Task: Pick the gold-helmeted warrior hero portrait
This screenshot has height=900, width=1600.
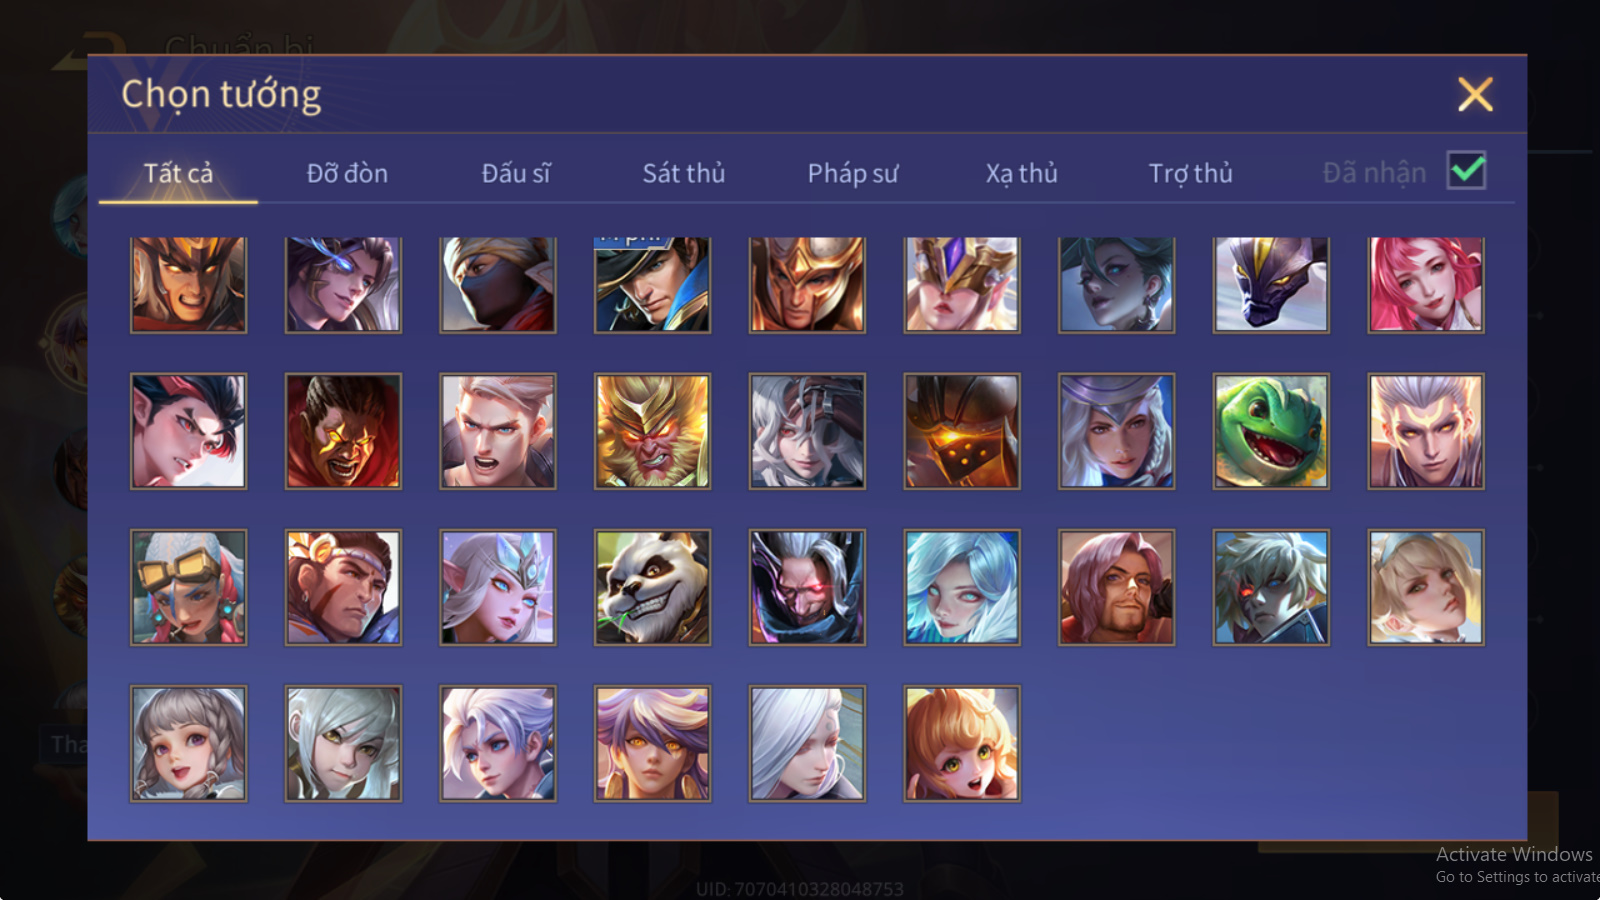Action: click(807, 284)
